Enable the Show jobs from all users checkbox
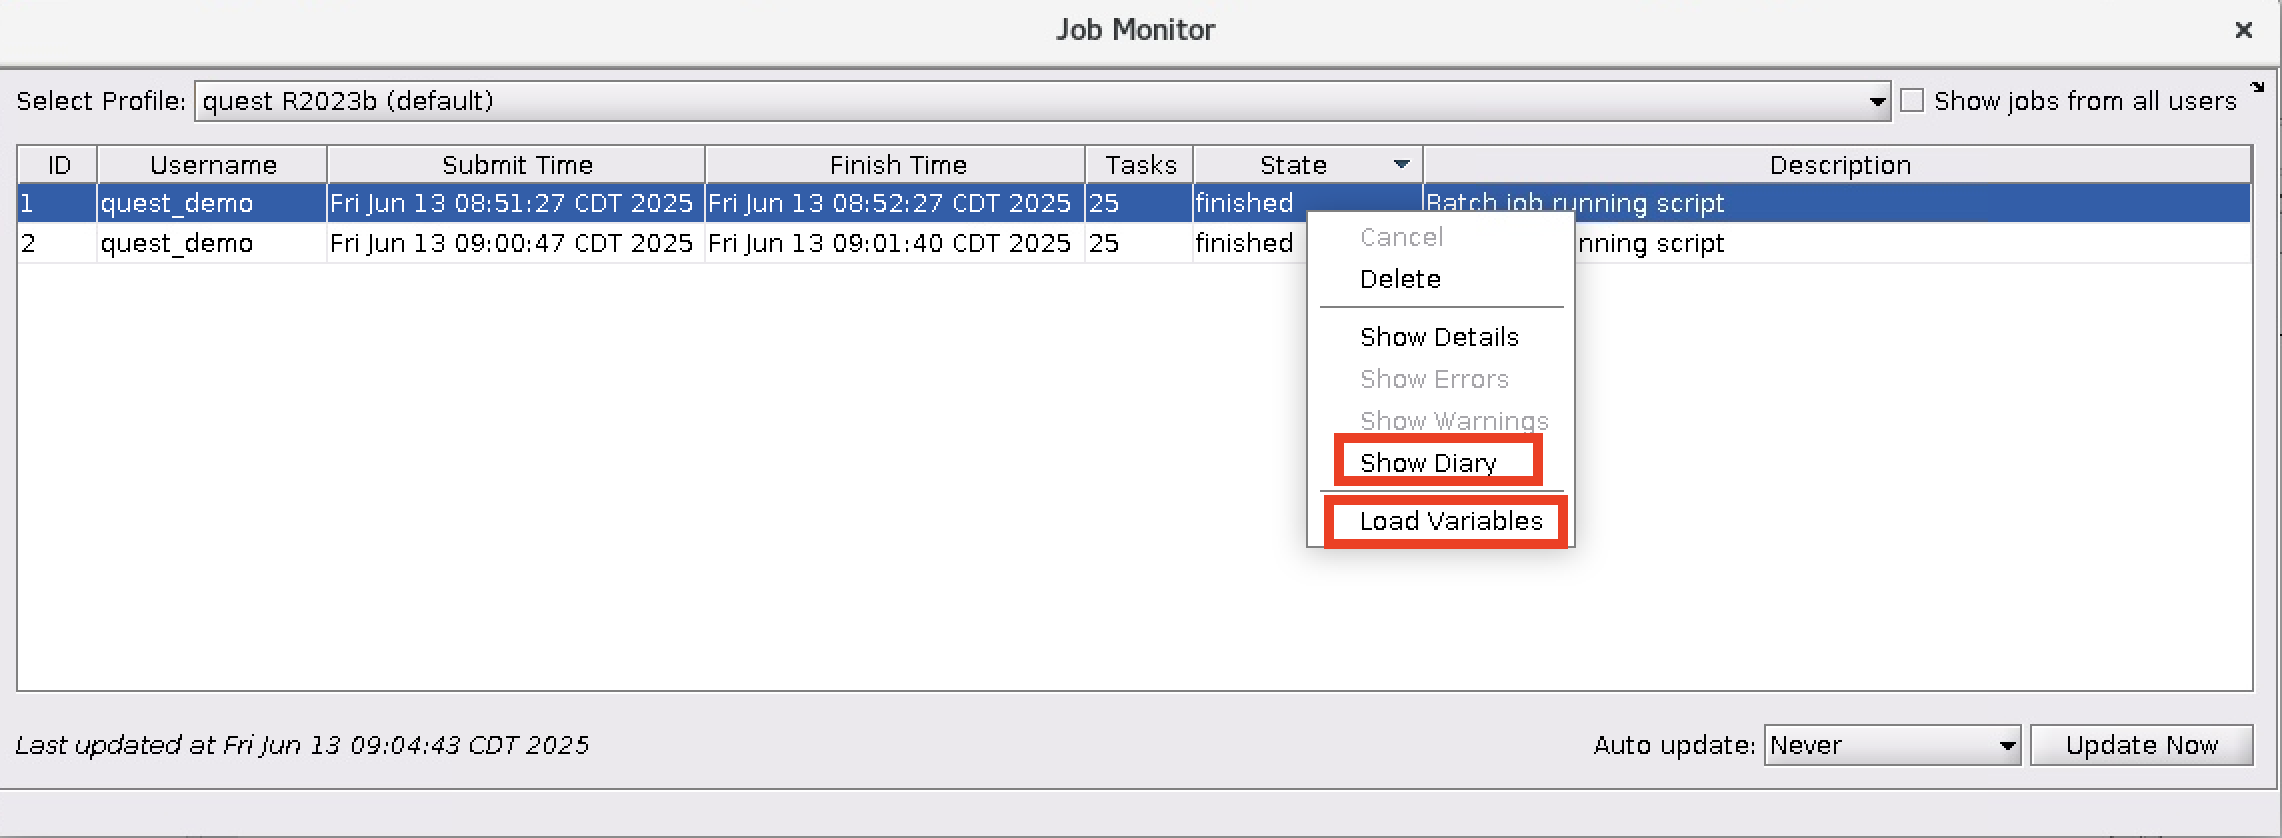The image size is (2282, 838). point(1911,100)
